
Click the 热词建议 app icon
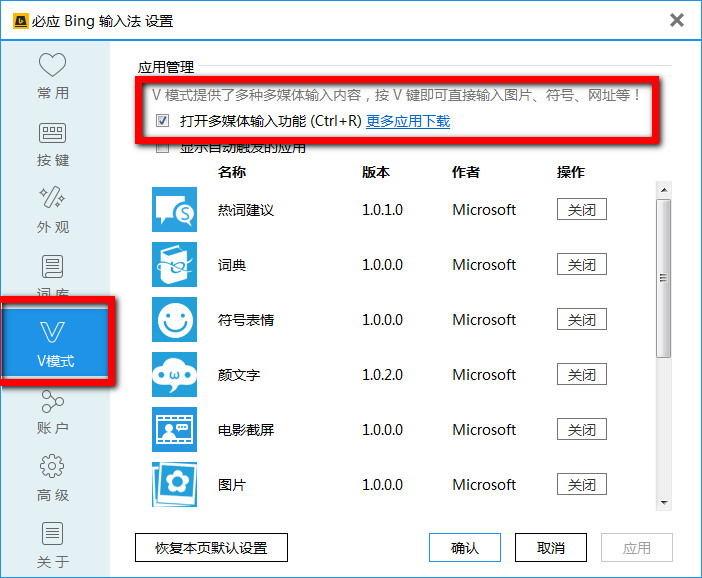coord(174,210)
